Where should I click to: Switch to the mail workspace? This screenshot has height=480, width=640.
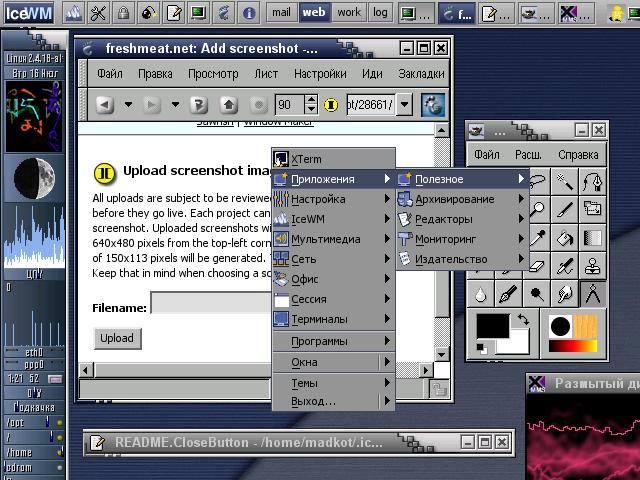coord(282,13)
